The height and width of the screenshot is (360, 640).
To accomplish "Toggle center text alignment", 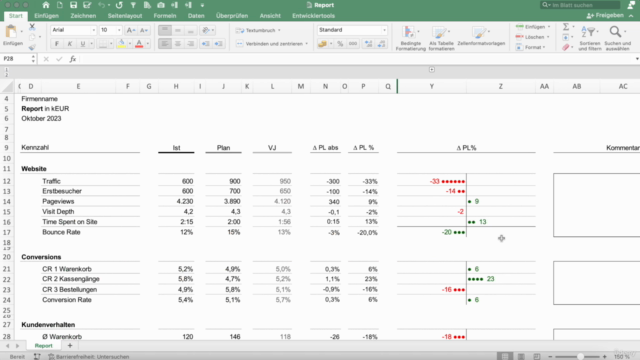I will click(x=178, y=44).
